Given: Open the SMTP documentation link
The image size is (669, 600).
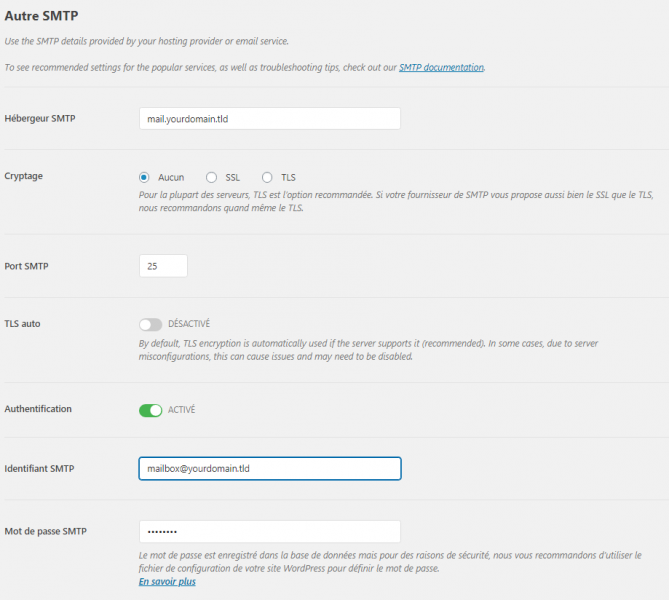Looking at the screenshot, I should (441, 67).
